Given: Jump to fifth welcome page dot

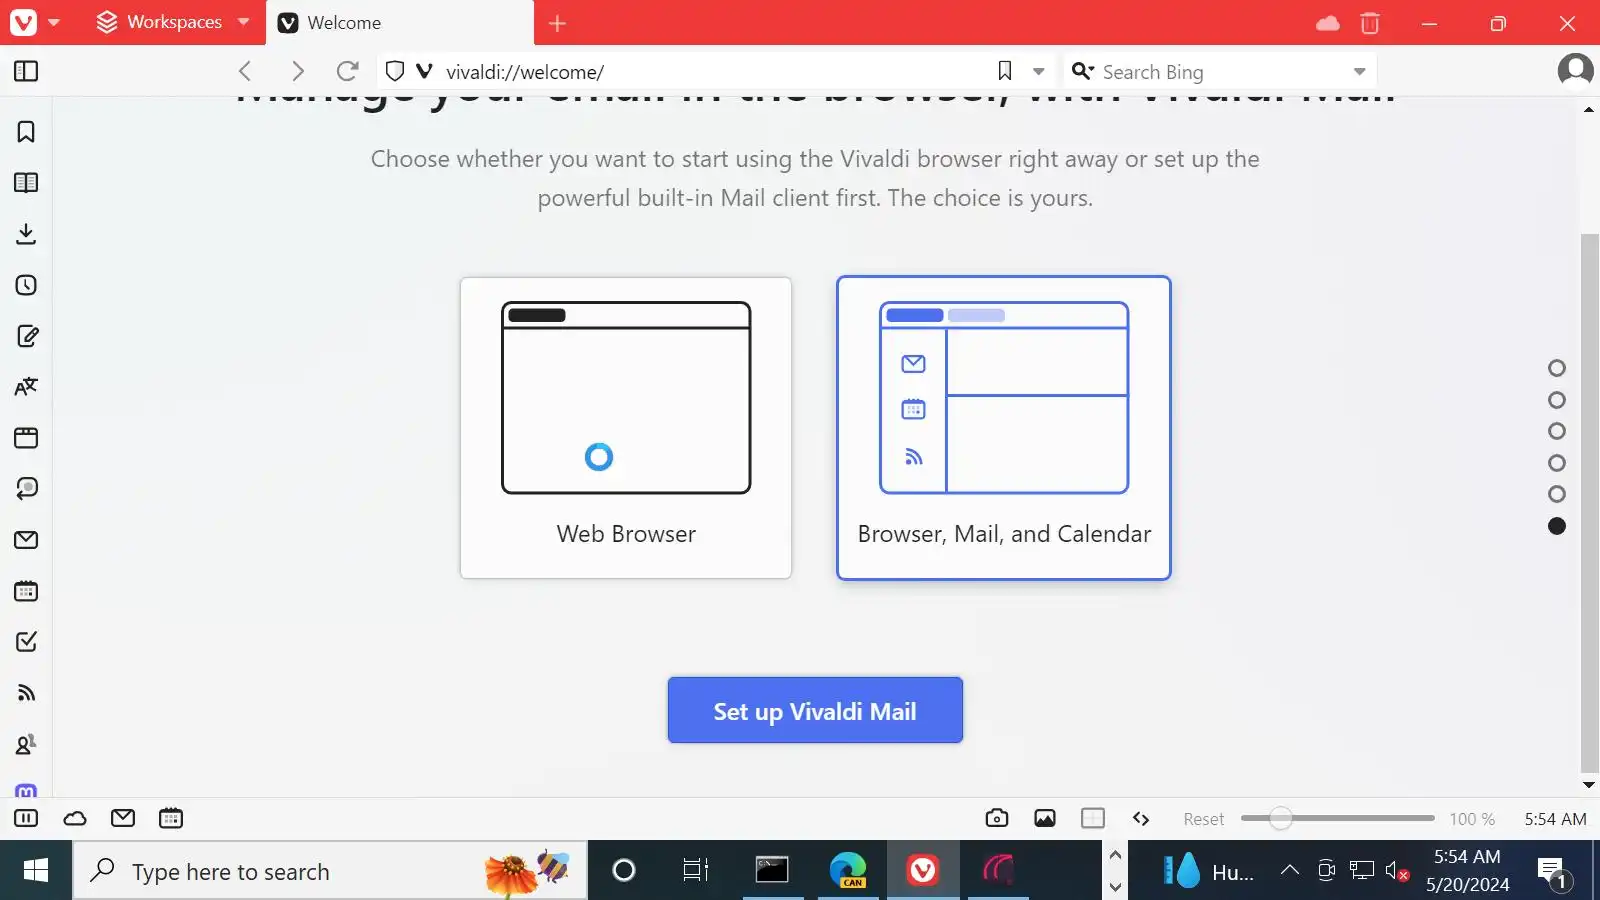Looking at the screenshot, I should pos(1557,494).
